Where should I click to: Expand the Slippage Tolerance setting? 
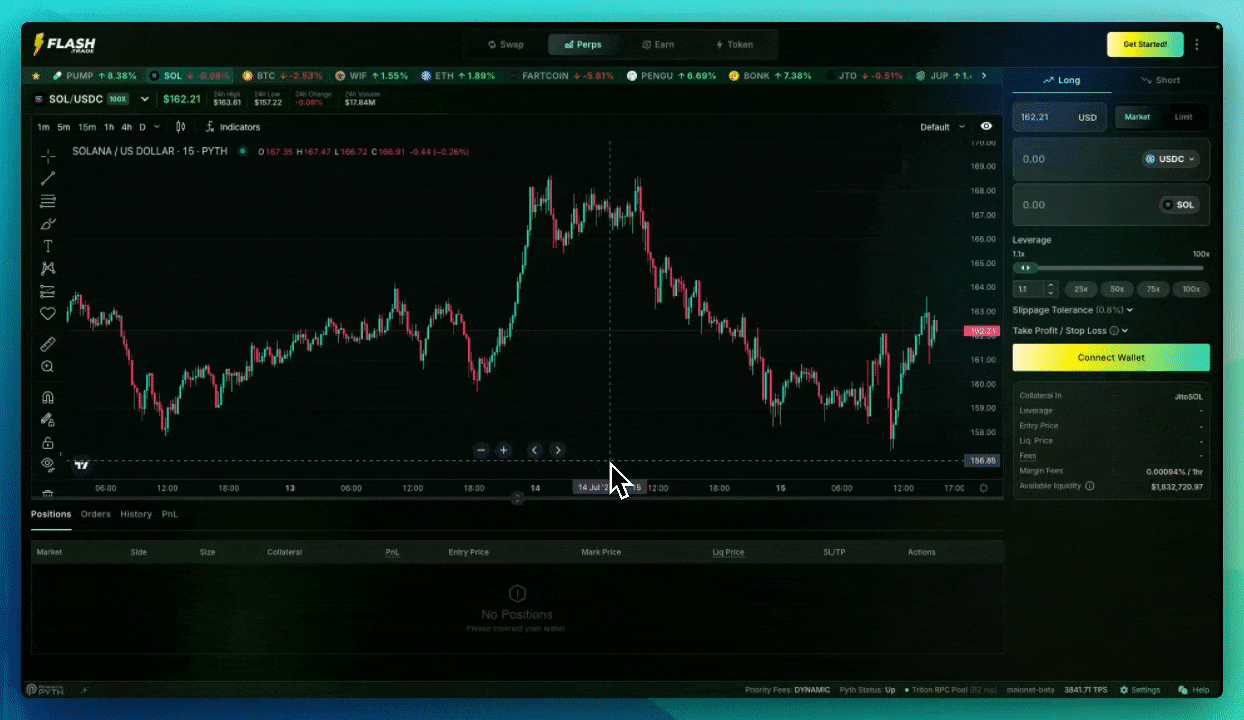tap(1072, 310)
